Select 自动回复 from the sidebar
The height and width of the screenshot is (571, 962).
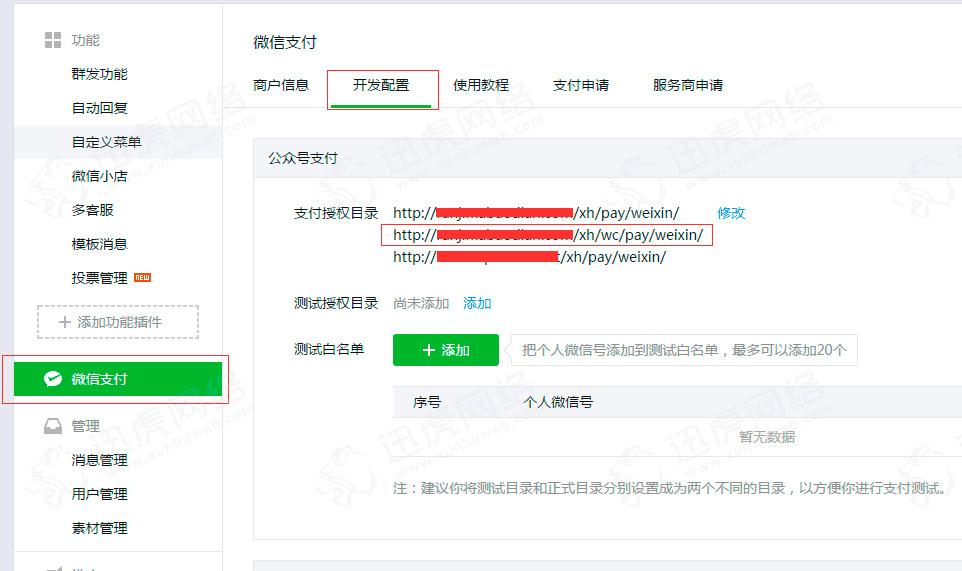click(99, 108)
